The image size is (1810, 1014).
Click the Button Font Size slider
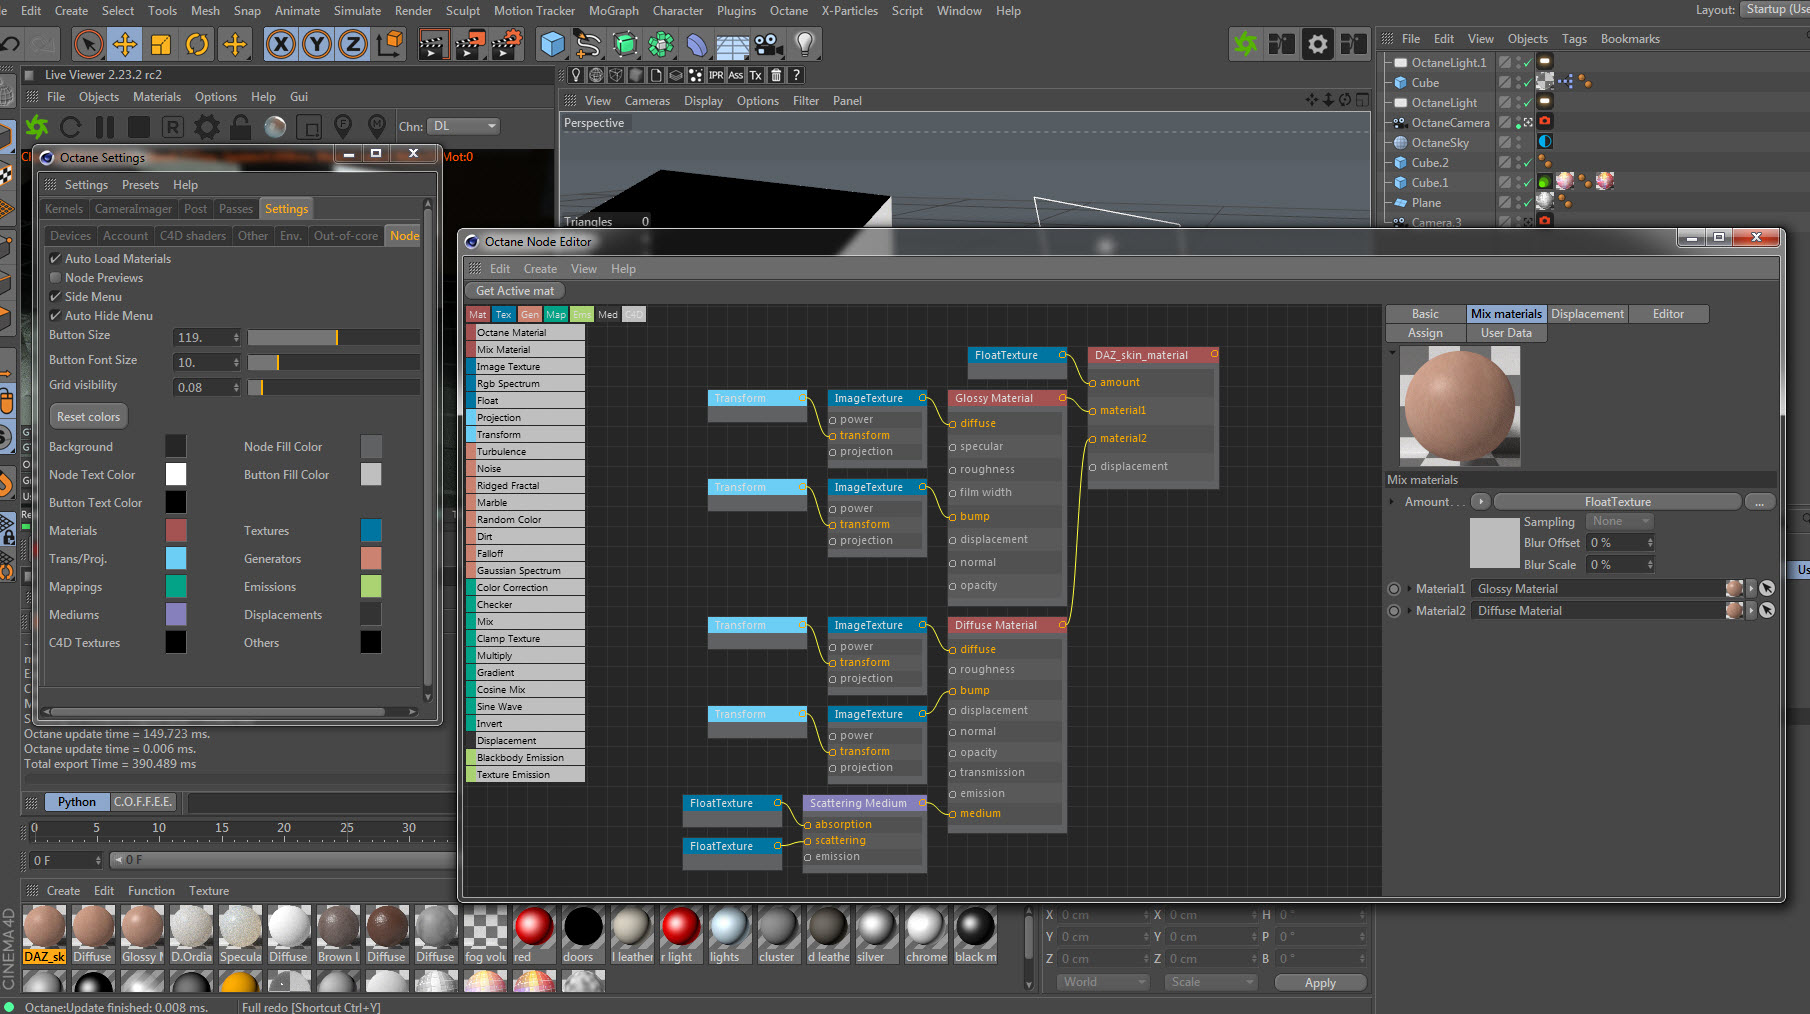tap(334, 362)
